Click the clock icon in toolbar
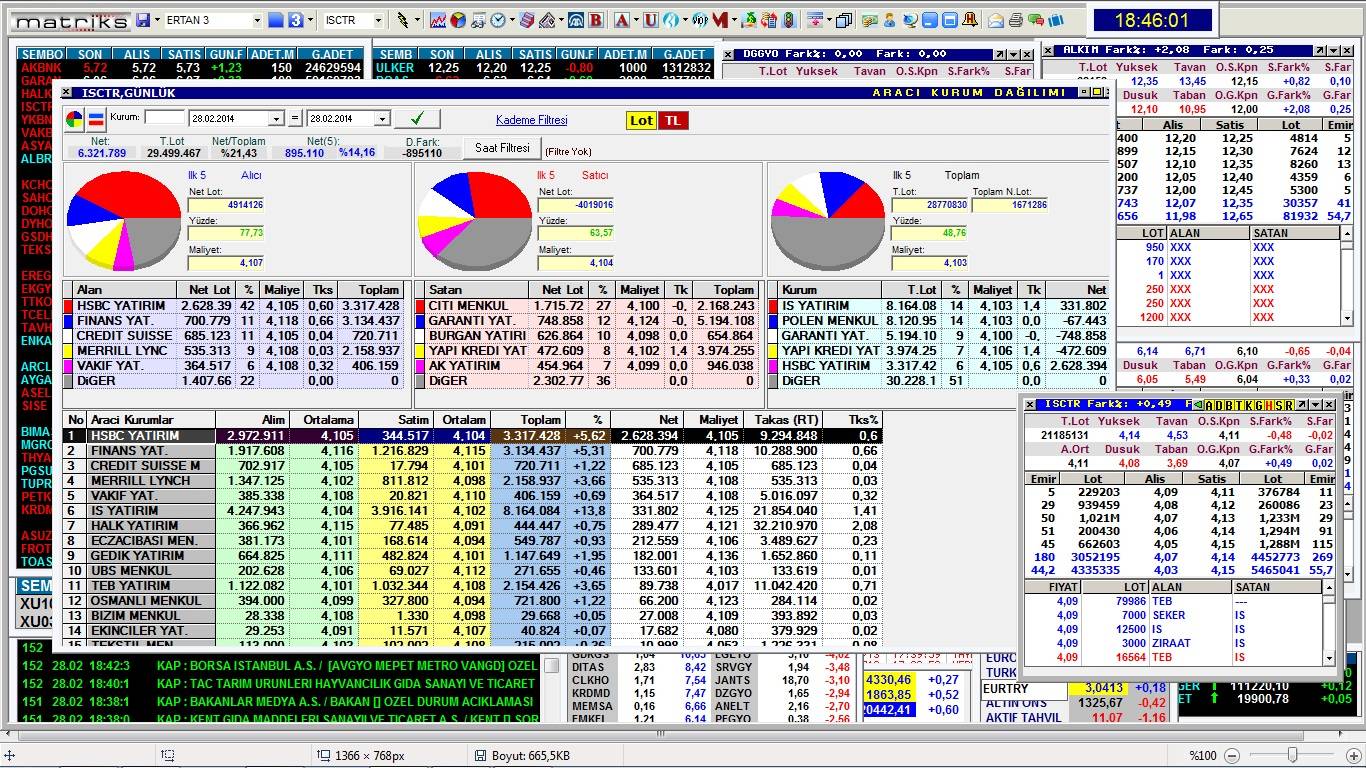 [497, 20]
